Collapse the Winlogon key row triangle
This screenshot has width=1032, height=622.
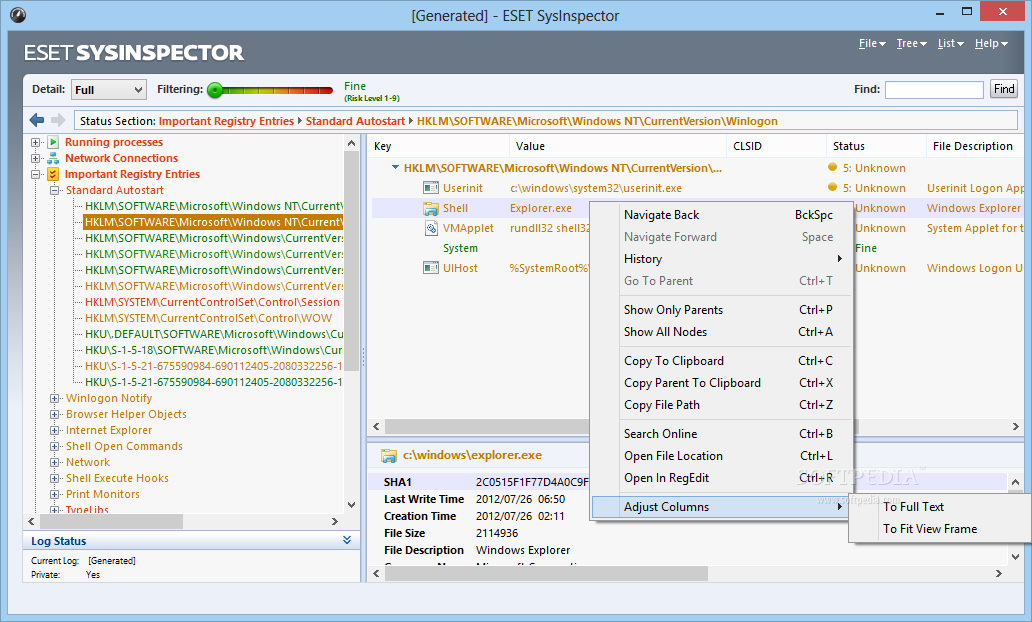[x=395, y=168]
